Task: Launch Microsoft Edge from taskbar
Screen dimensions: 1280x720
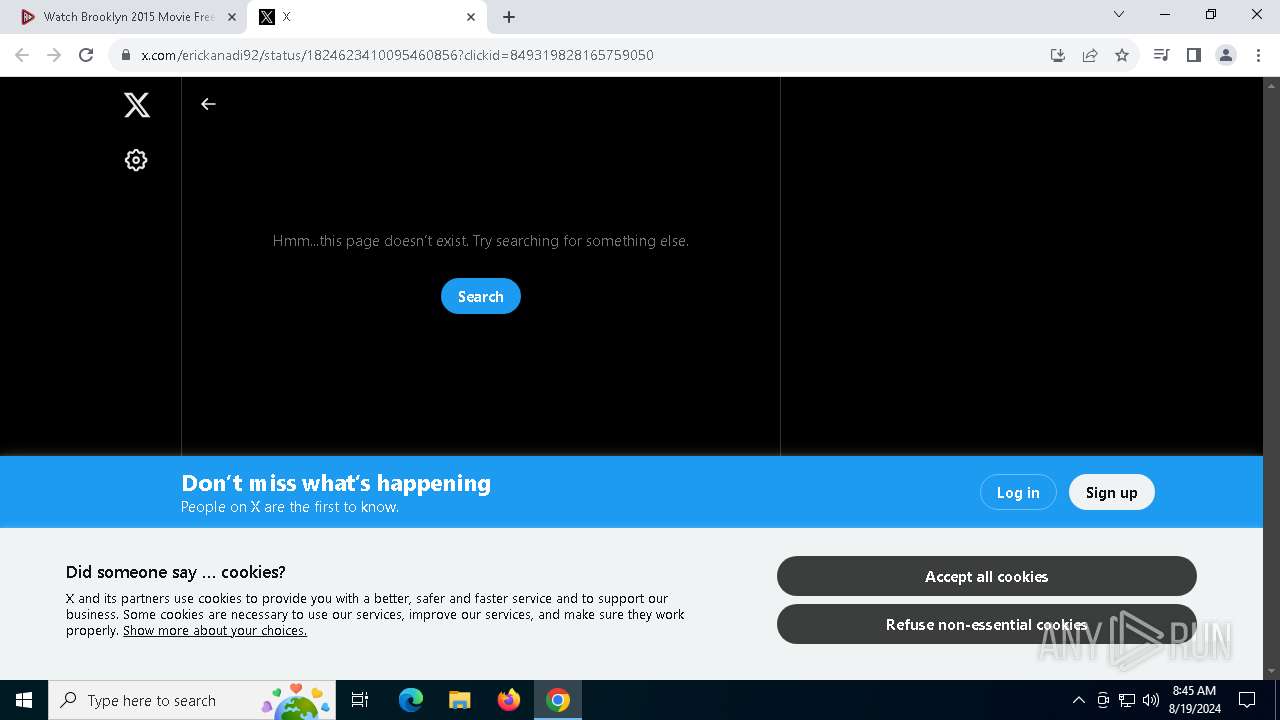Action: (x=411, y=700)
